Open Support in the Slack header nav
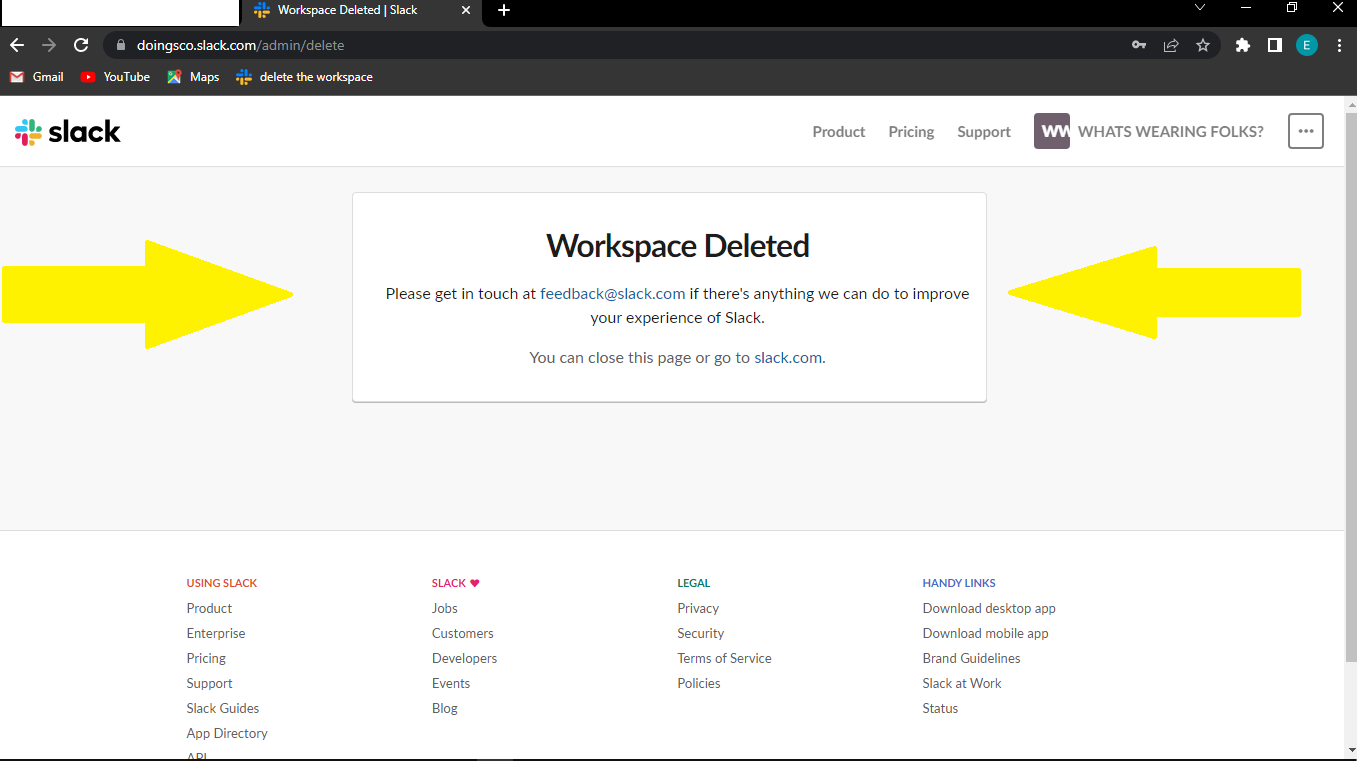 pos(984,132)
